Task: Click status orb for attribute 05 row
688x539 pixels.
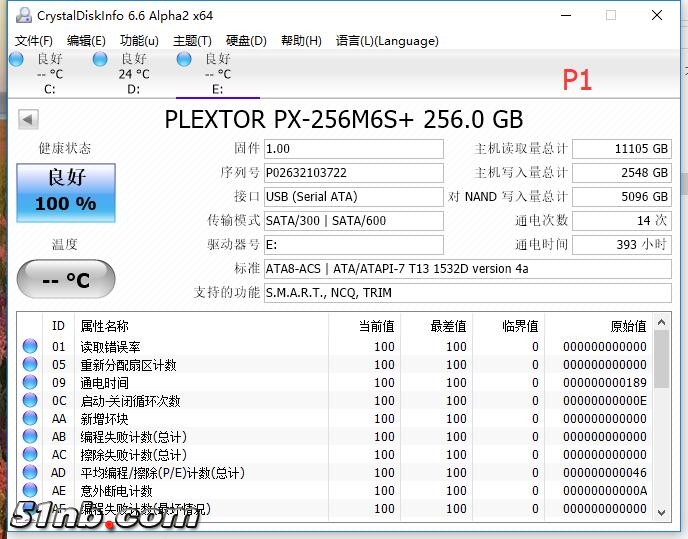Action: pyautogui.click(x=30, y=365)
